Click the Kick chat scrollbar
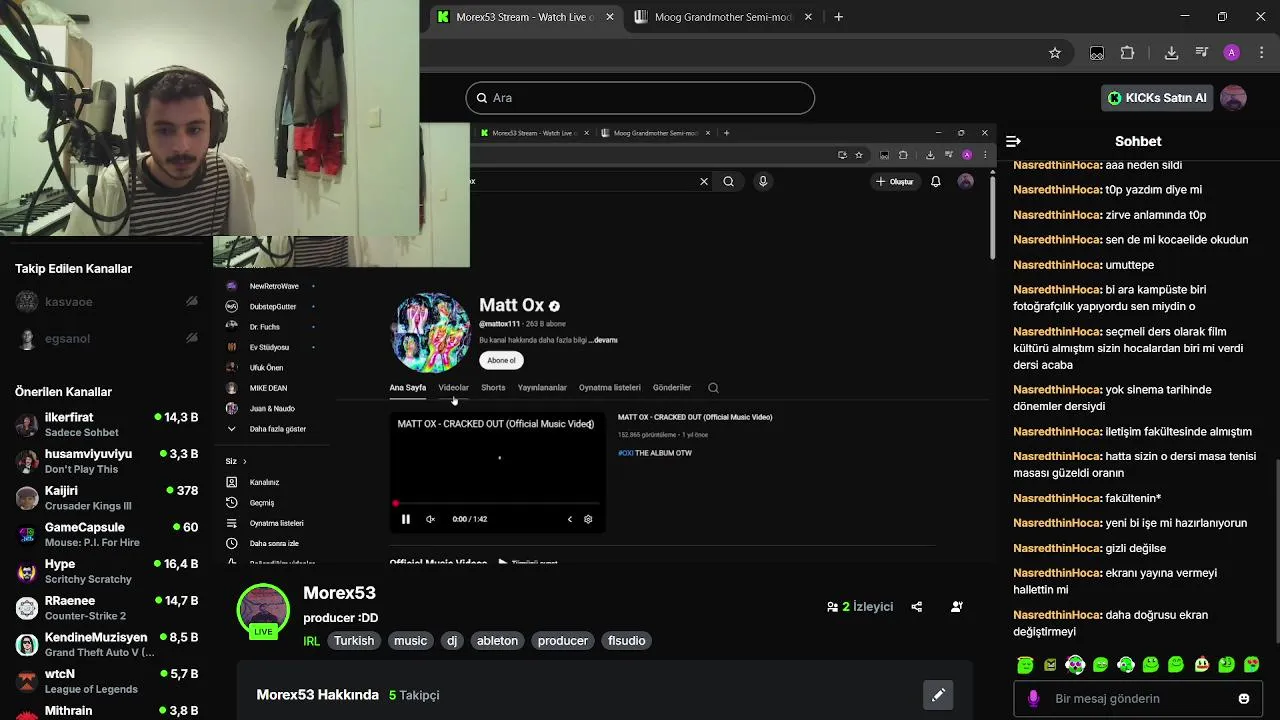The height and width of the screenshot is (720, 1280). [x=1276, y=550]
